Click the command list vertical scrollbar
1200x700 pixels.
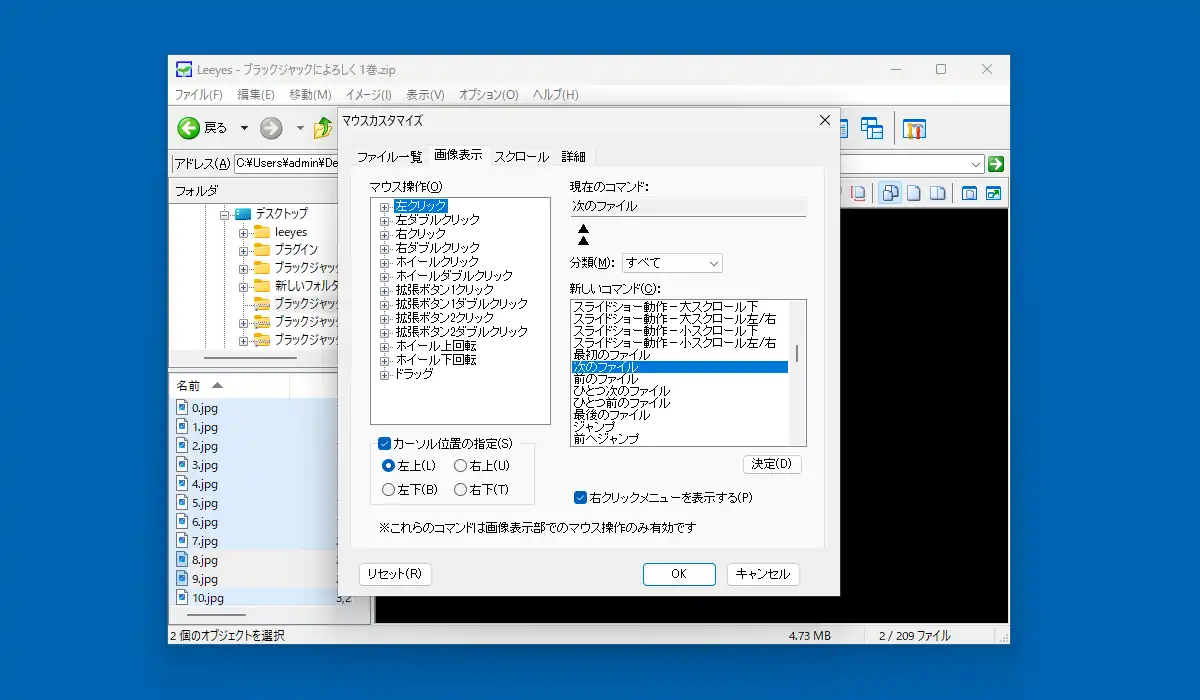tap(797, 372)
